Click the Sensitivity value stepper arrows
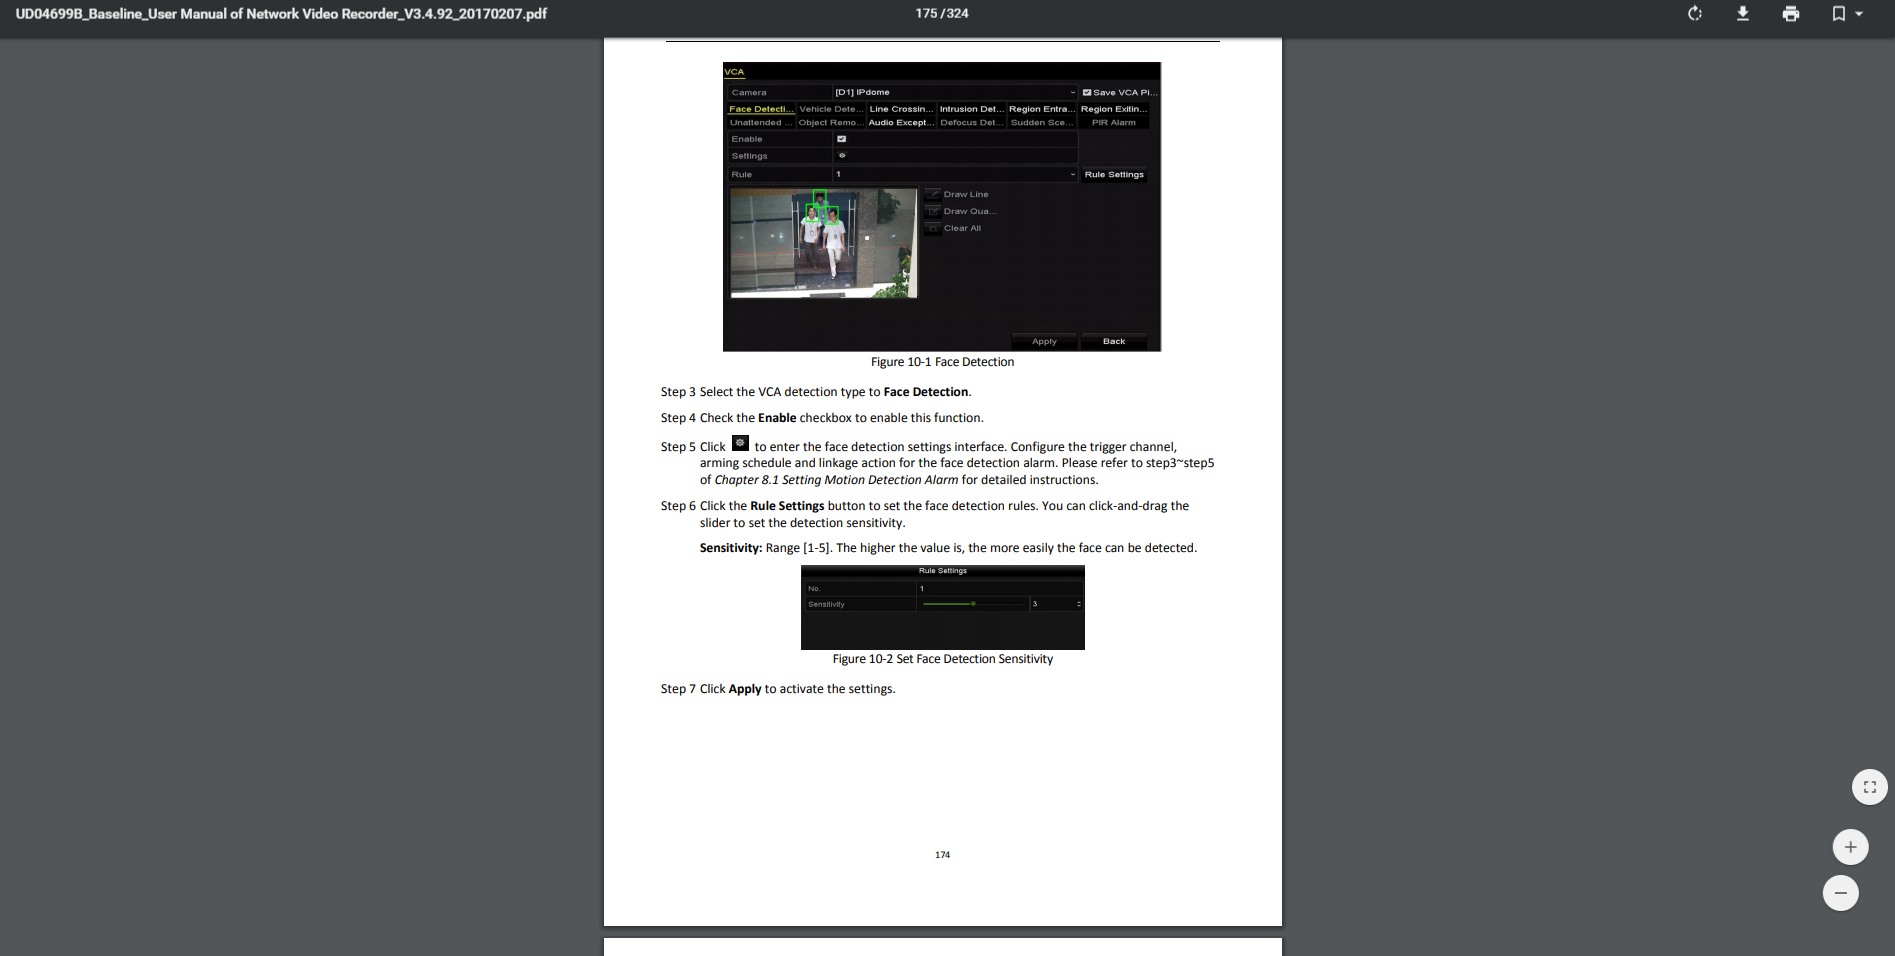Image resolution: width=1895 pixels, height=956 pixels. coord(1078,604)
